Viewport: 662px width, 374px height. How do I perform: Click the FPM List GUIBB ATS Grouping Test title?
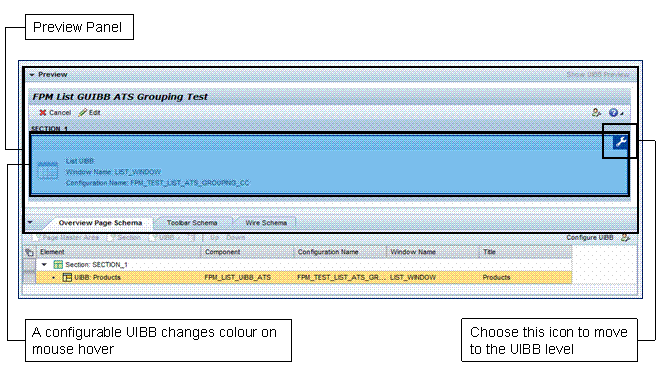point(120,97)
